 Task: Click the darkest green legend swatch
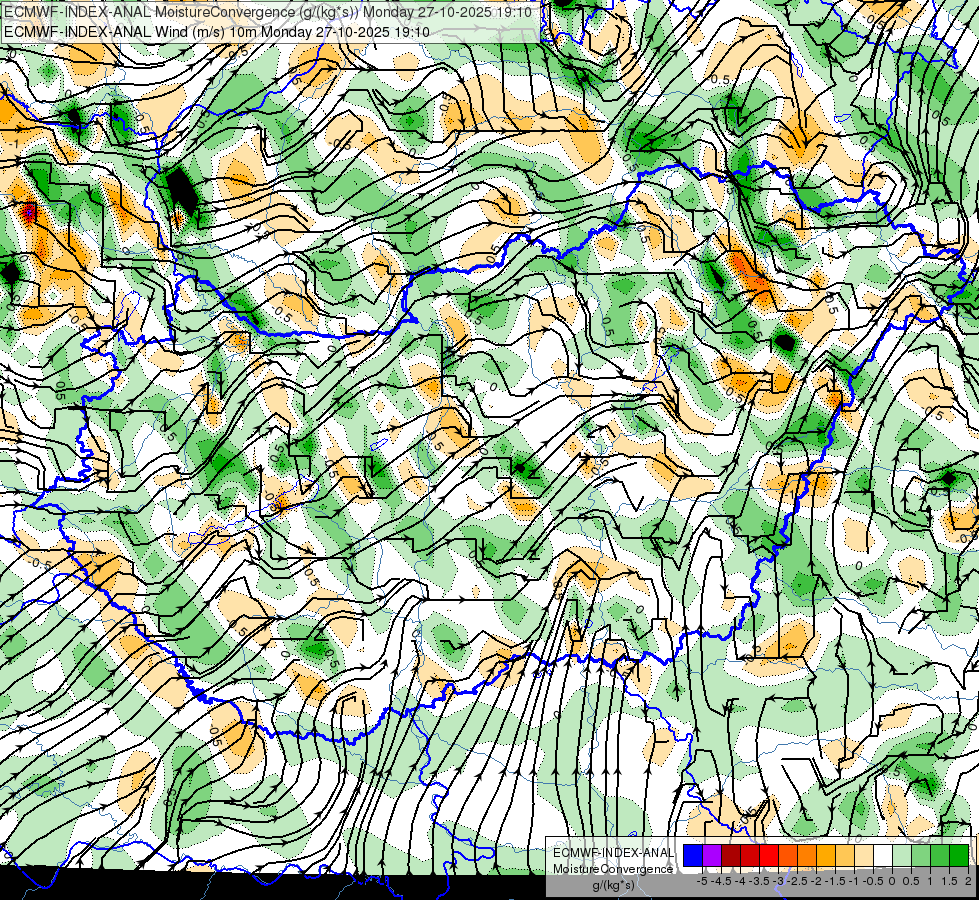pyautogui.click(x=959, y=856)
